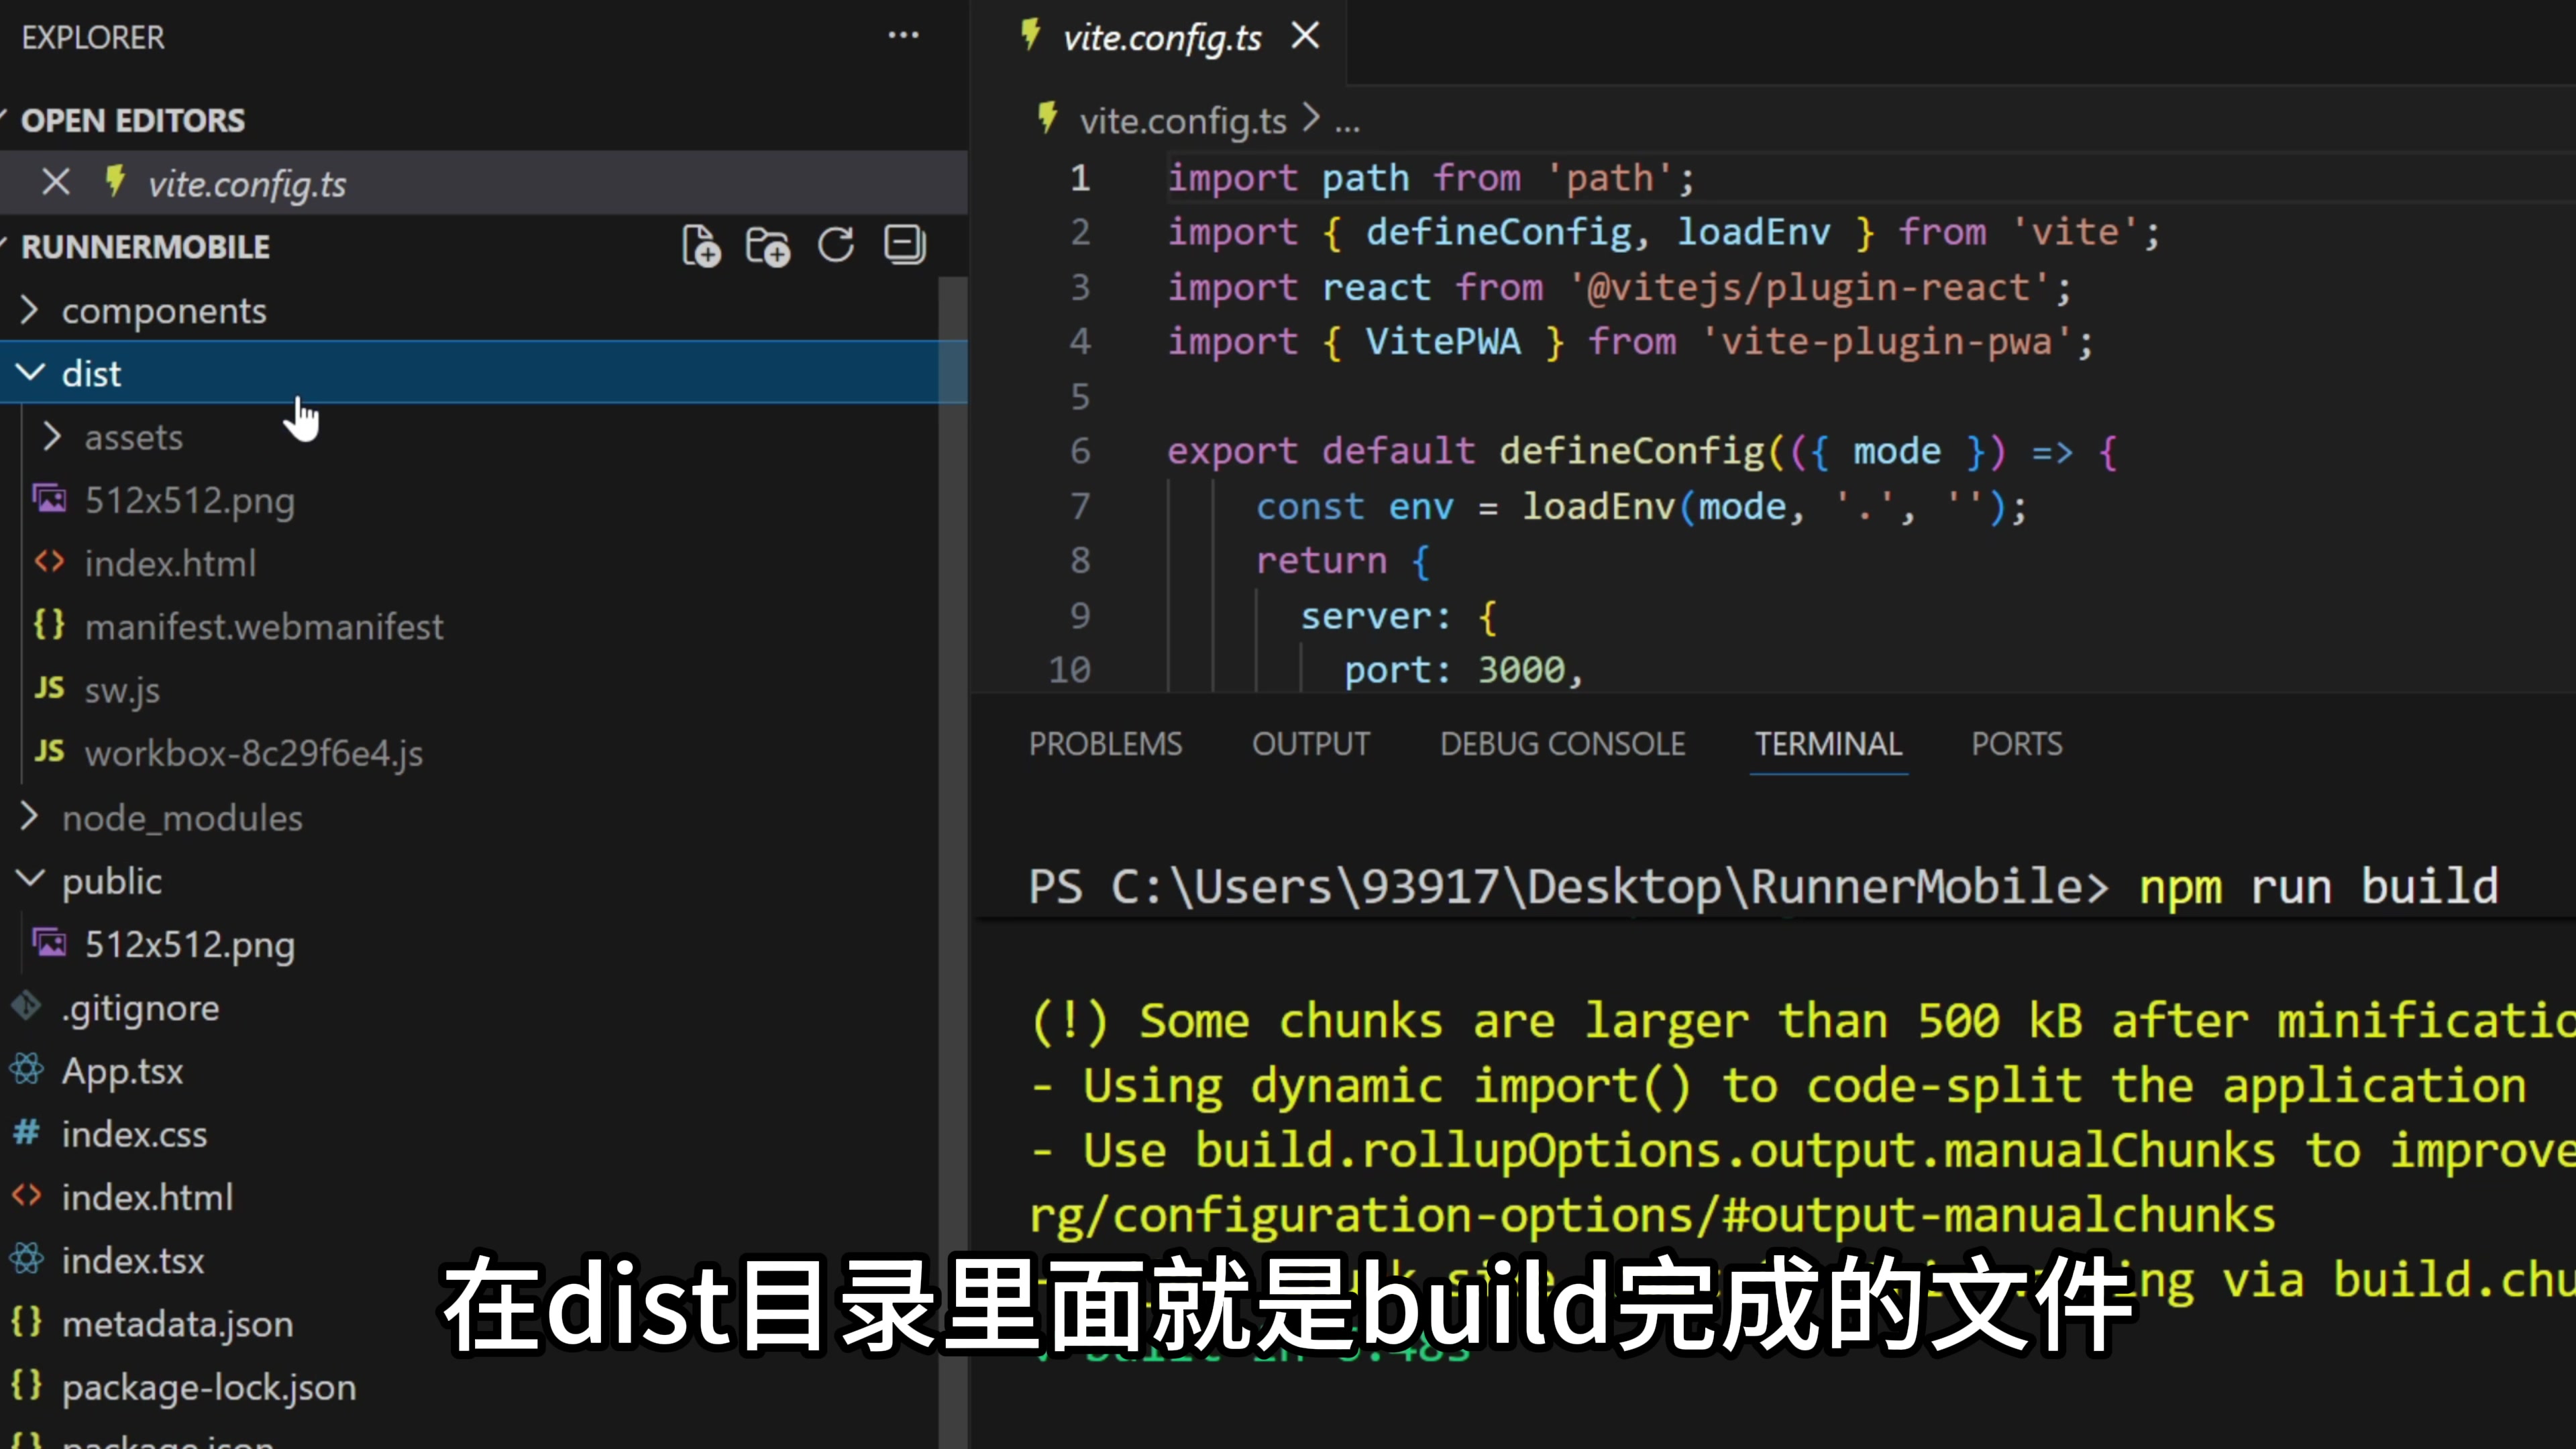Collapse all folders in explorer

(x=905, y=246)
